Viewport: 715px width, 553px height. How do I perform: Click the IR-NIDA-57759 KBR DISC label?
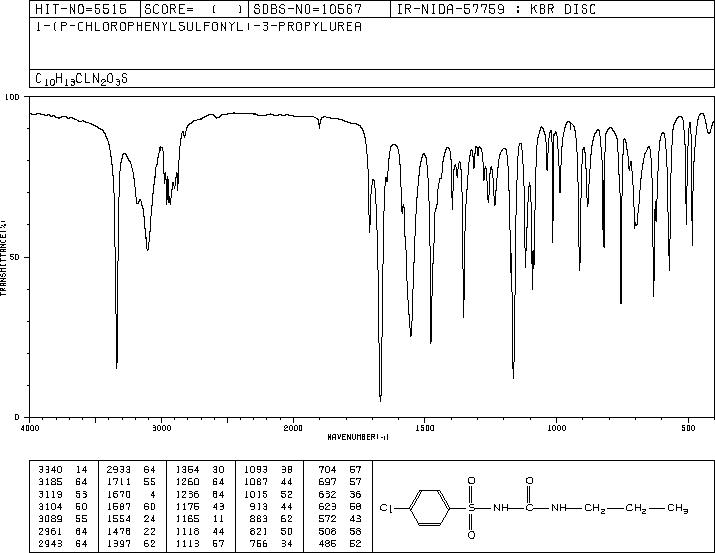496,9
